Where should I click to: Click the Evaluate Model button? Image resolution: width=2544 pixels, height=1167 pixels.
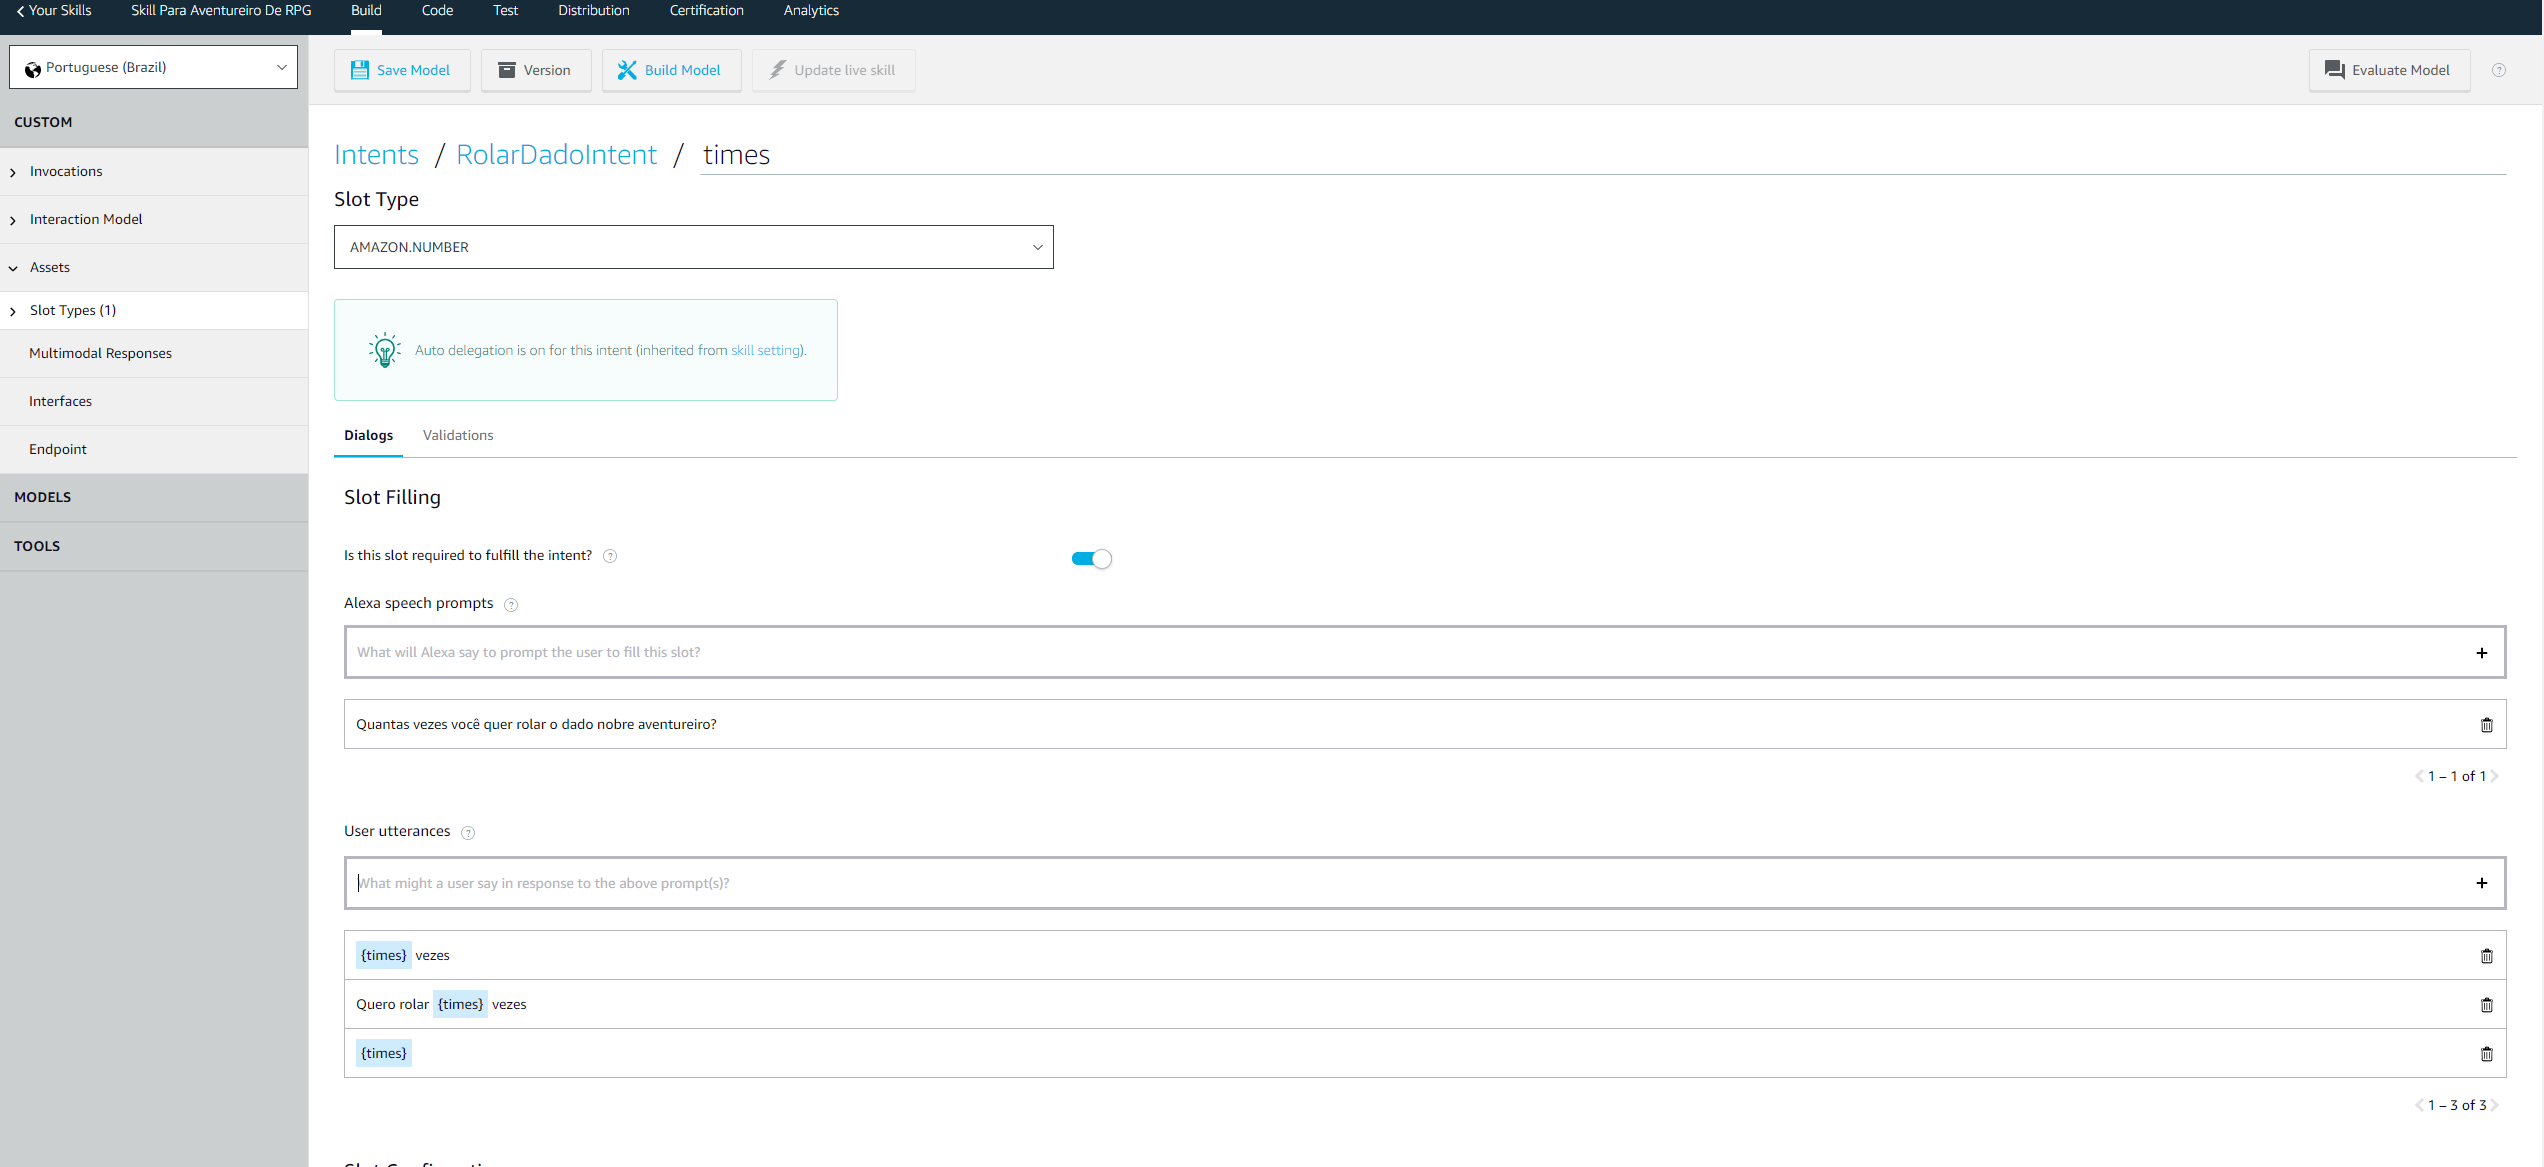[x=2388, y=70]
